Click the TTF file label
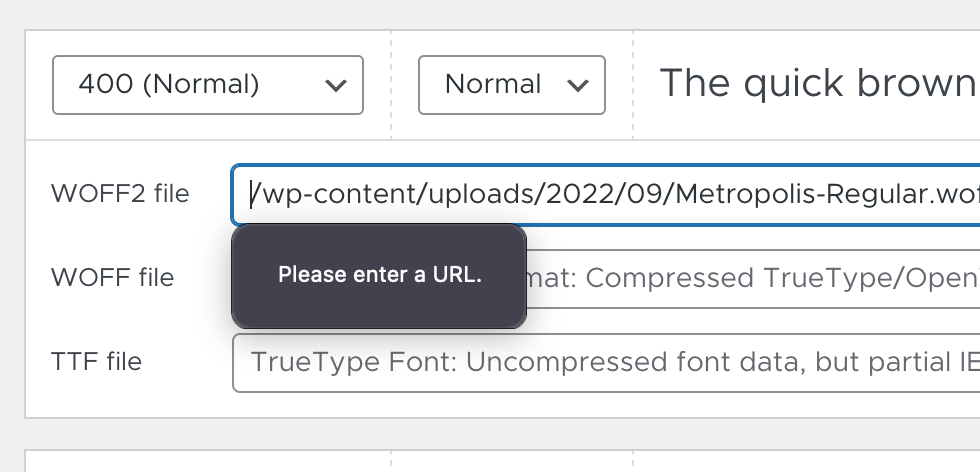Image resolution: width=980 pixels, height=472 pixels. pos(96,361)
